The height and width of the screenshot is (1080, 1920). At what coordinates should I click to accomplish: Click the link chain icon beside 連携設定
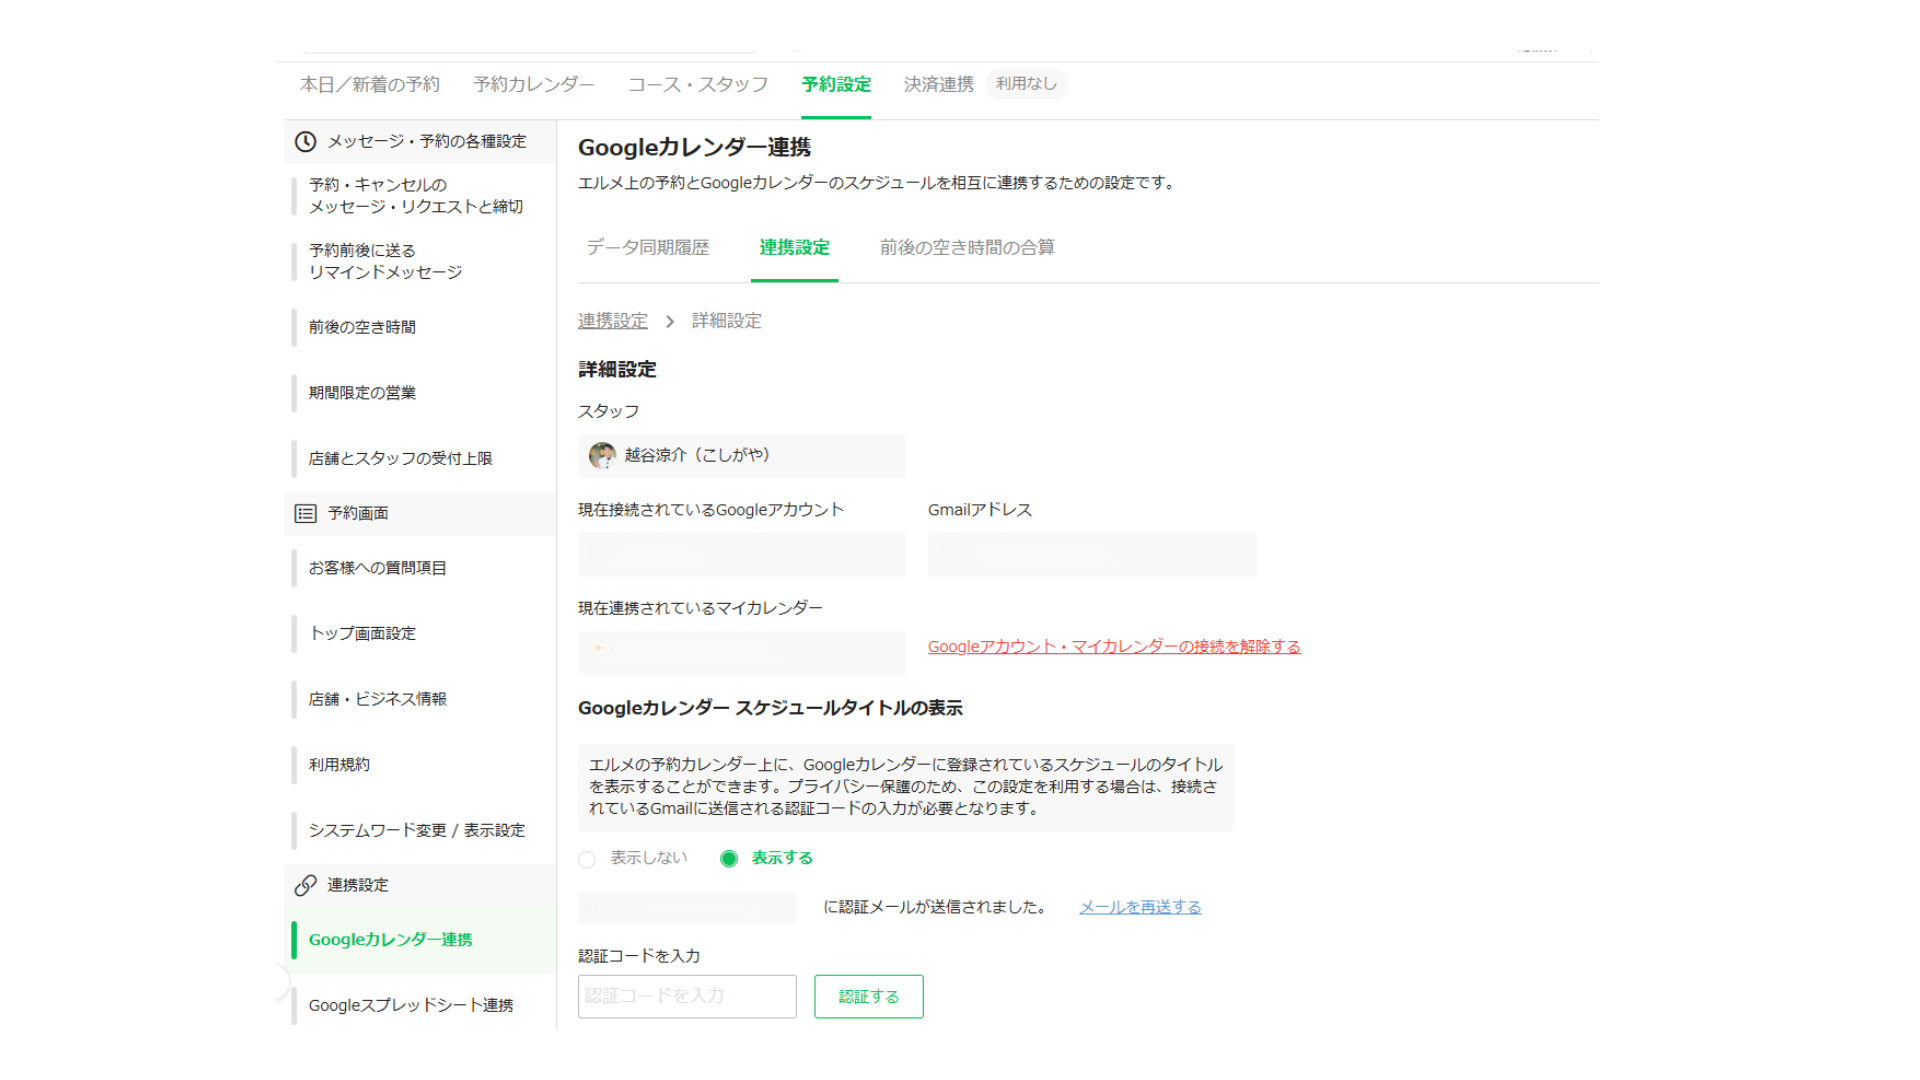click(306, 885)
